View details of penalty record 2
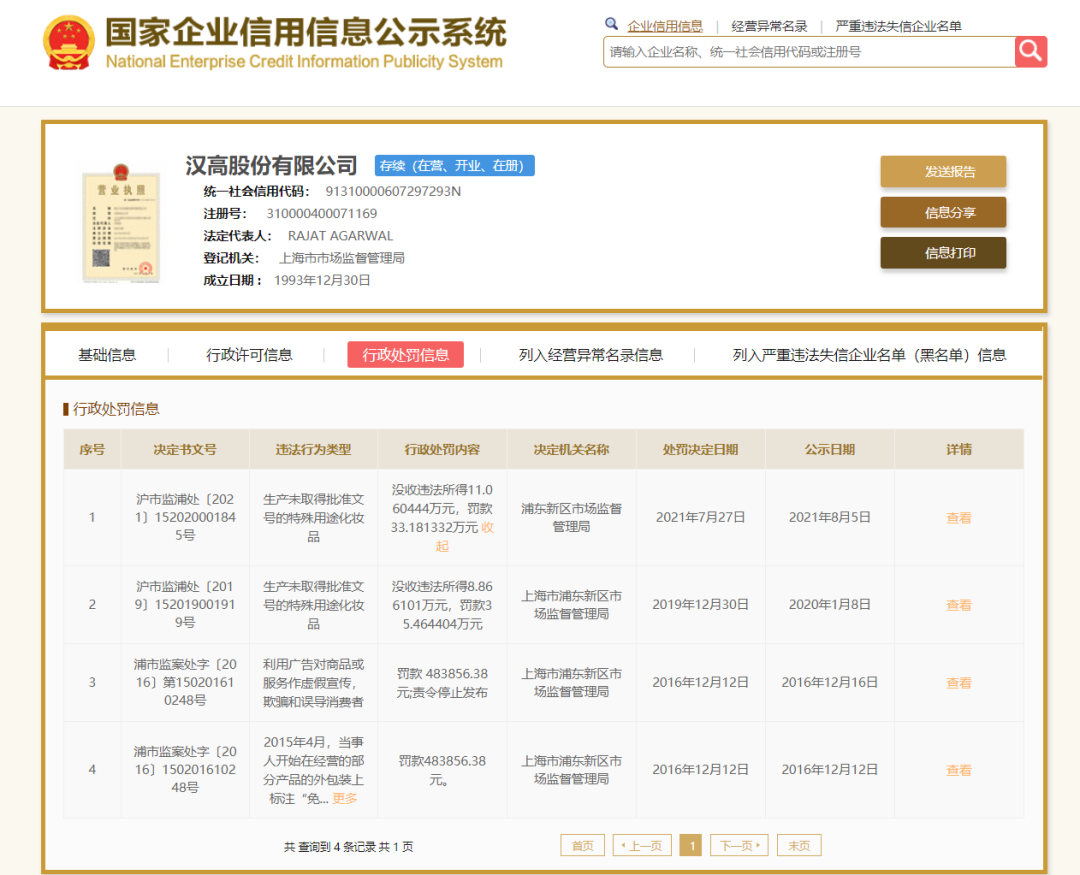1080x875 pixels. click(958, 606)
